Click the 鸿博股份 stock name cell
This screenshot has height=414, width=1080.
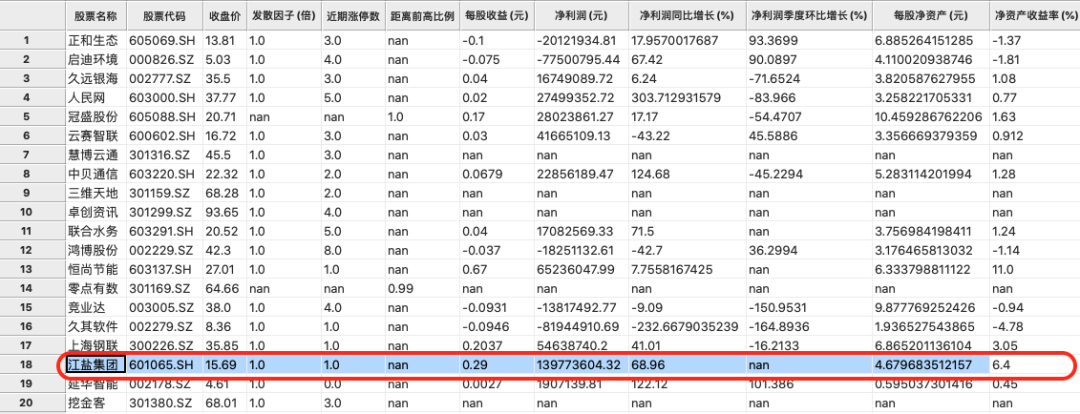point(96,249)
